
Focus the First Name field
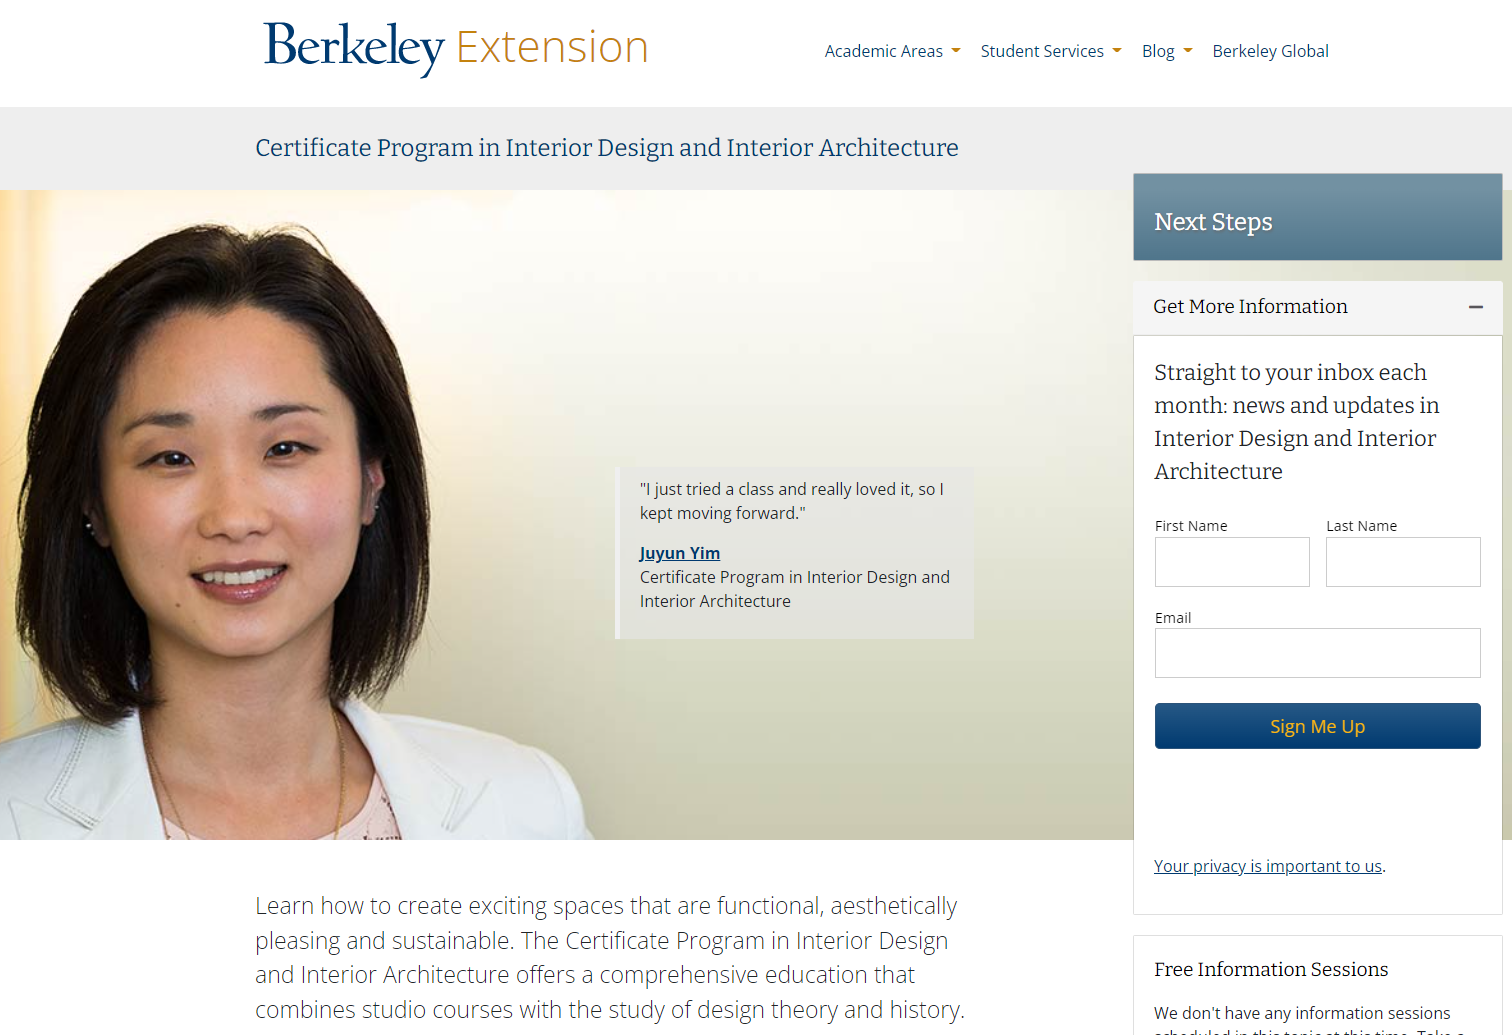click(x=1231, y=562)
